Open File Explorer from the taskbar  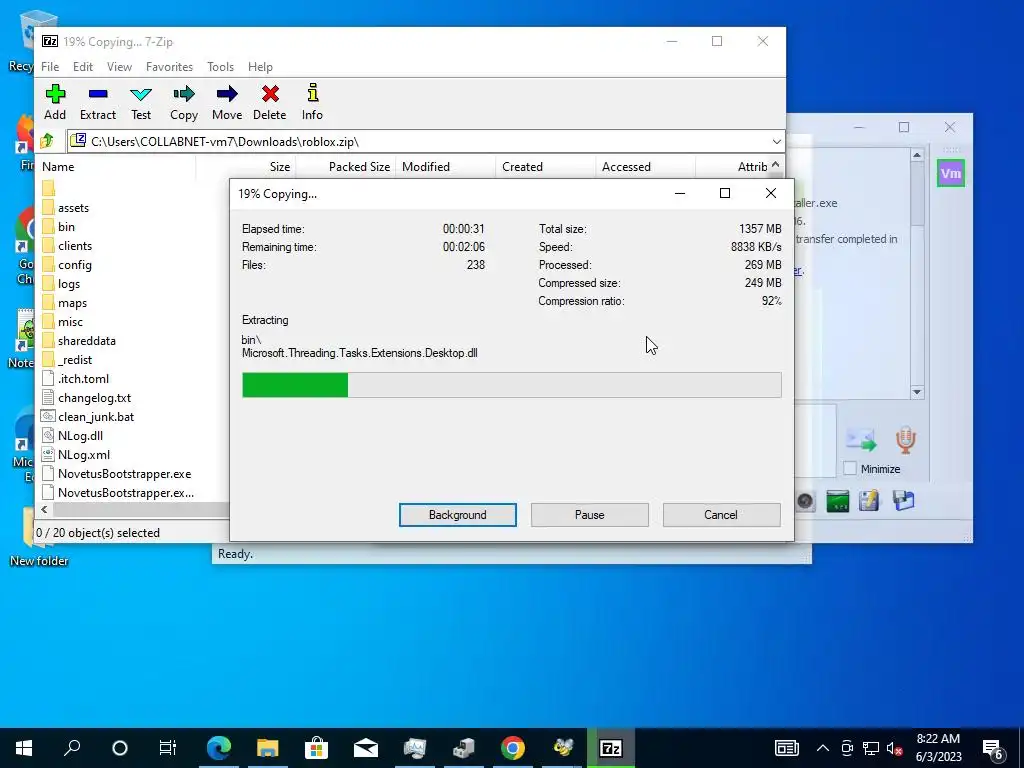268,748
